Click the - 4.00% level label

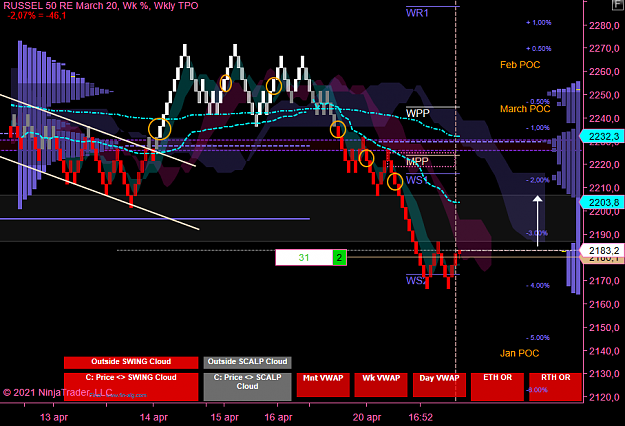(x=538, y=285)
